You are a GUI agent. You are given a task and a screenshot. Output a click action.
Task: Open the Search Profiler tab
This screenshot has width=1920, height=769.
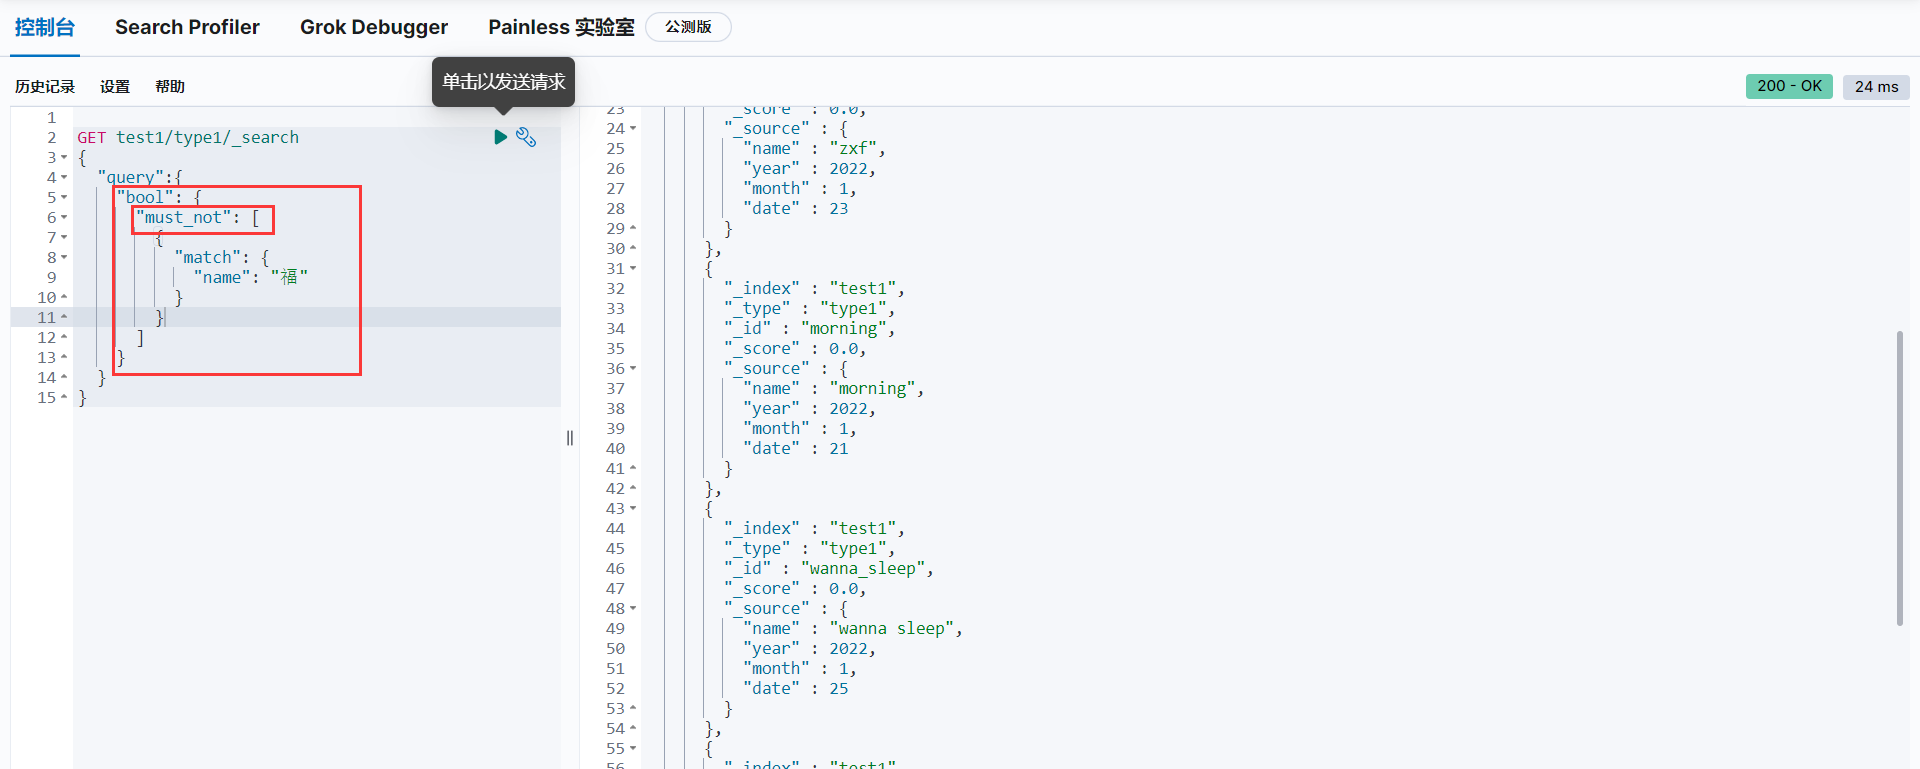[x=187, y=27]
